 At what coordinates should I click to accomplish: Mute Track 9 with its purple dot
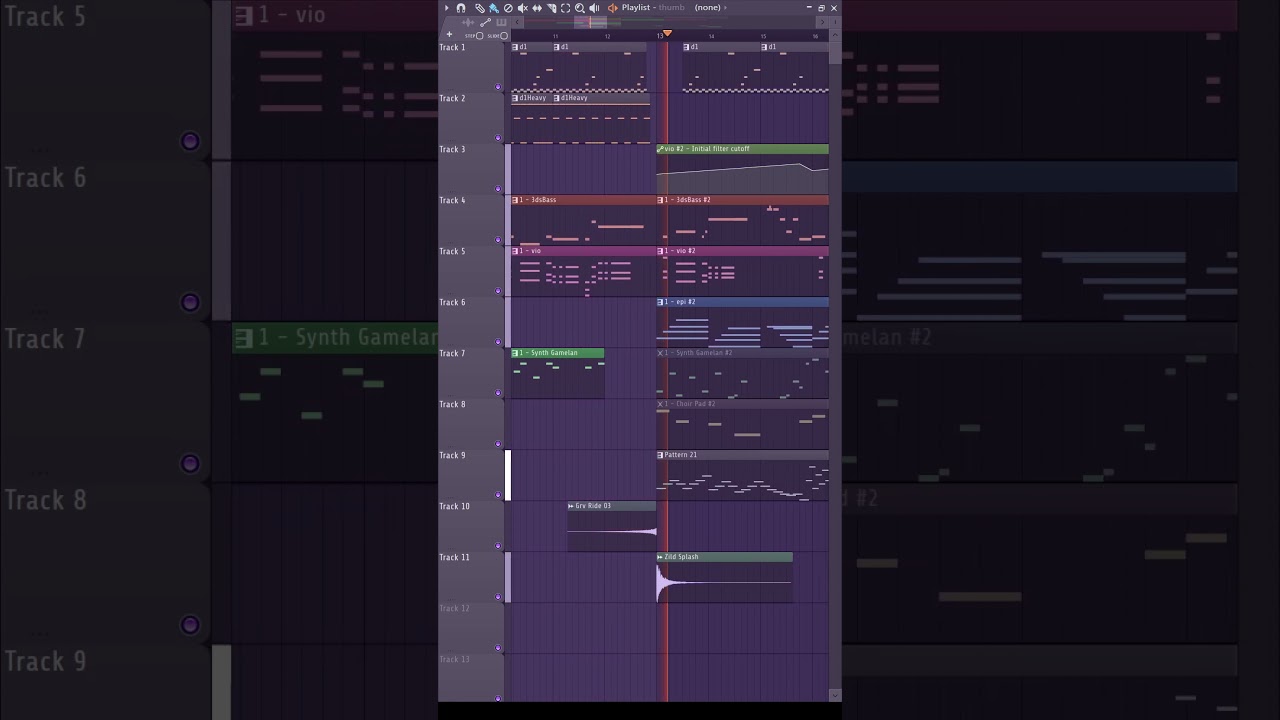498,495
